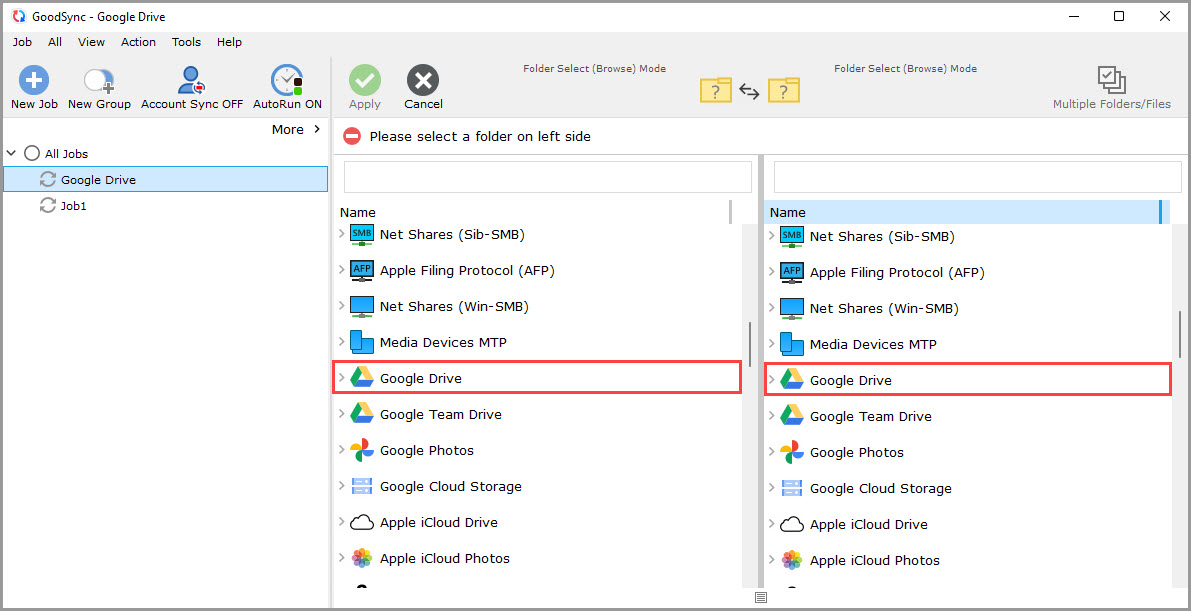Click the right folder question mark icon
Screen dimensions: 1191x611
coord(784,90)
